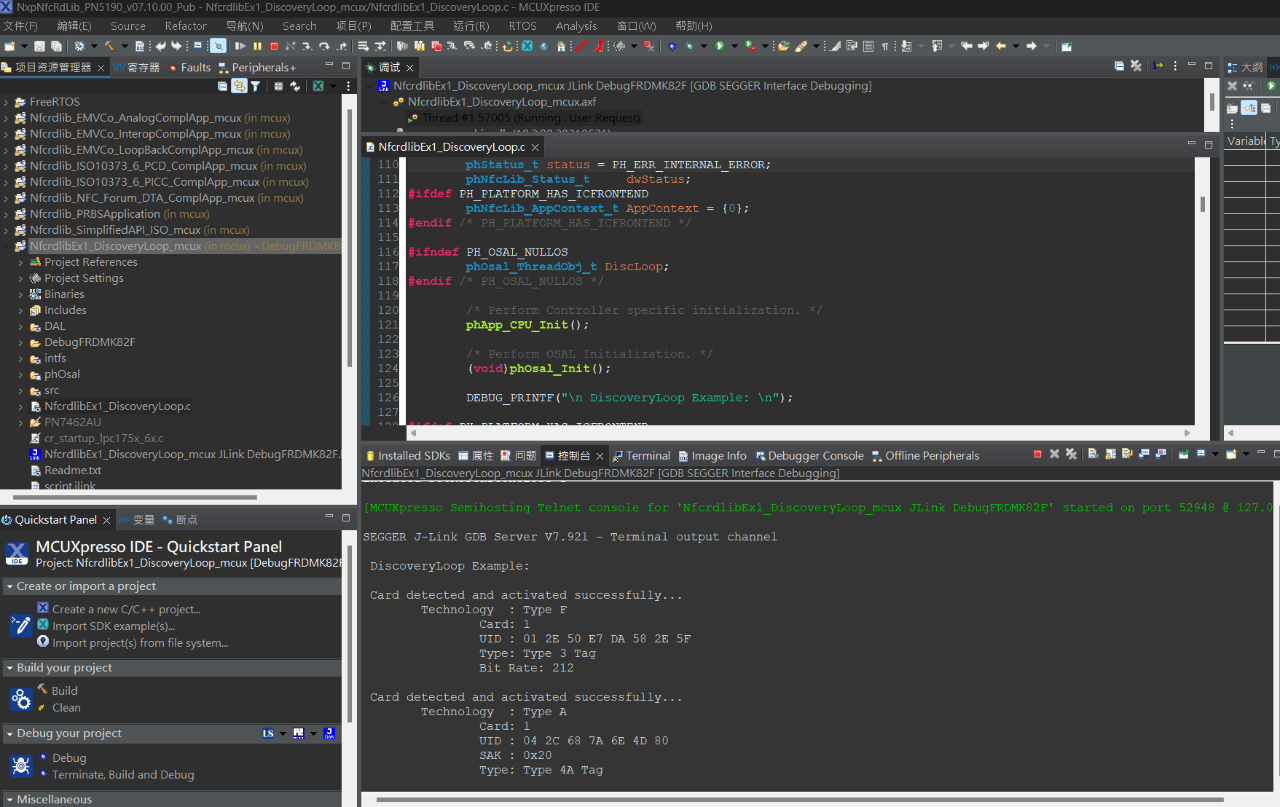Click the hammer Build icon in toolbar
Image resolution: width=1280 pixels, height=807 pixels.
pyautogui.click(x=108, y=46)
